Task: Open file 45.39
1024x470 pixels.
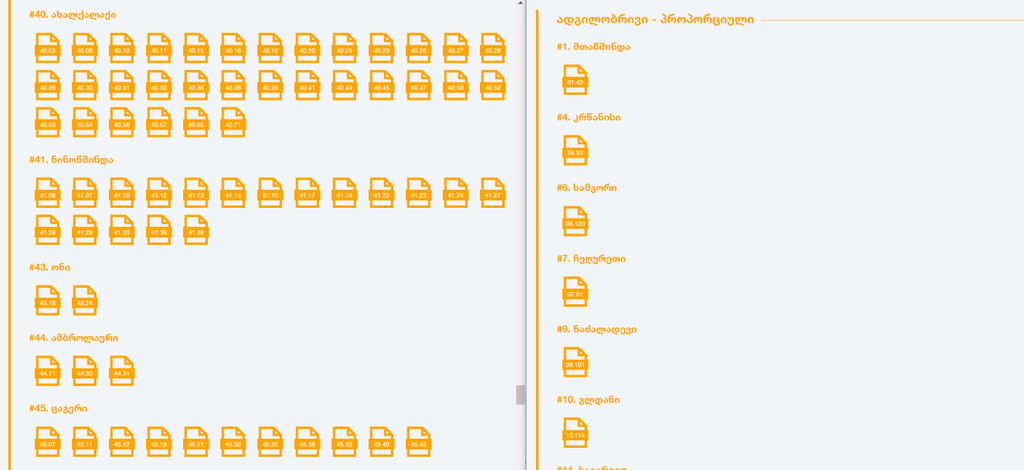Action: (345, 442)
